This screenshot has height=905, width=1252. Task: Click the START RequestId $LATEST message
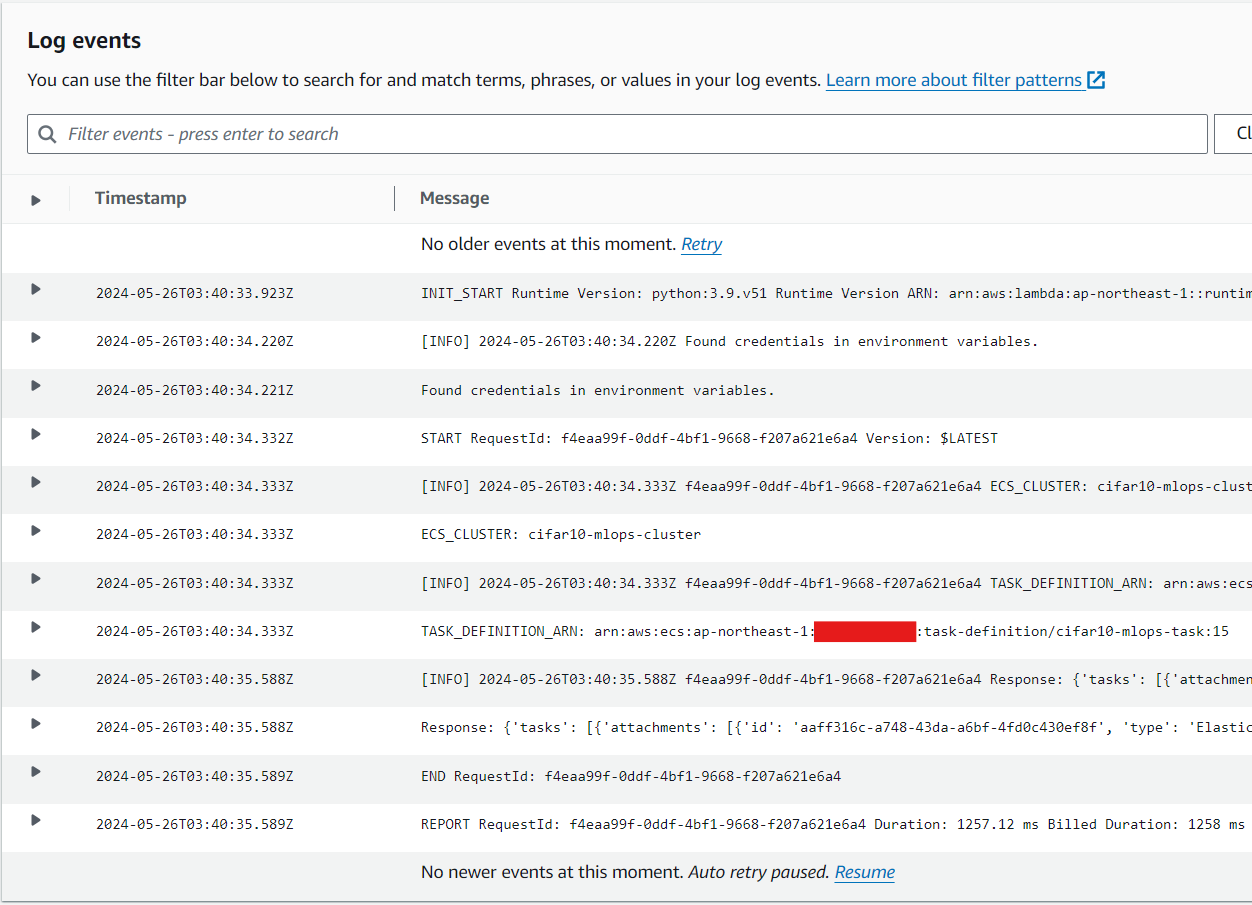pos(709,438)
